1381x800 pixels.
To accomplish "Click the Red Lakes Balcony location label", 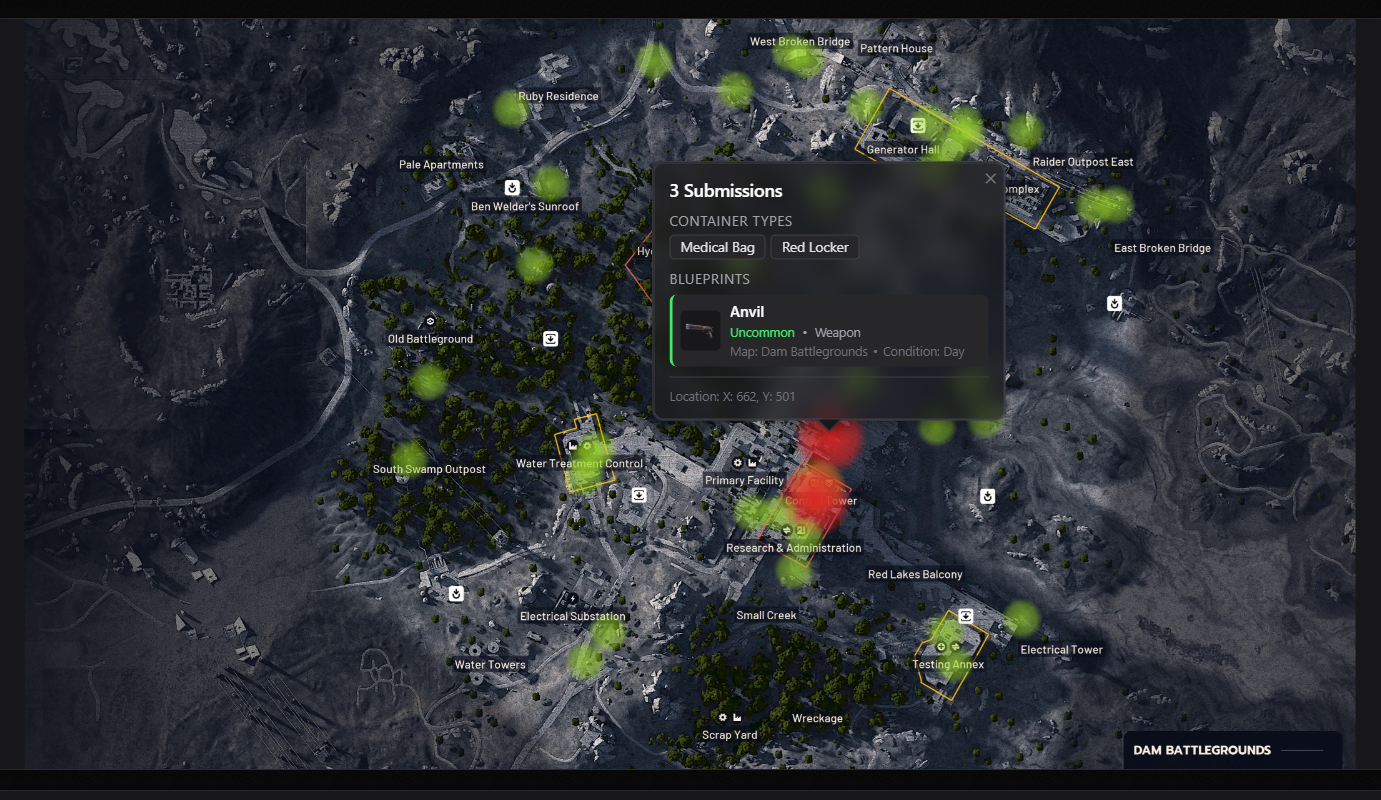I will pos(914,575).
